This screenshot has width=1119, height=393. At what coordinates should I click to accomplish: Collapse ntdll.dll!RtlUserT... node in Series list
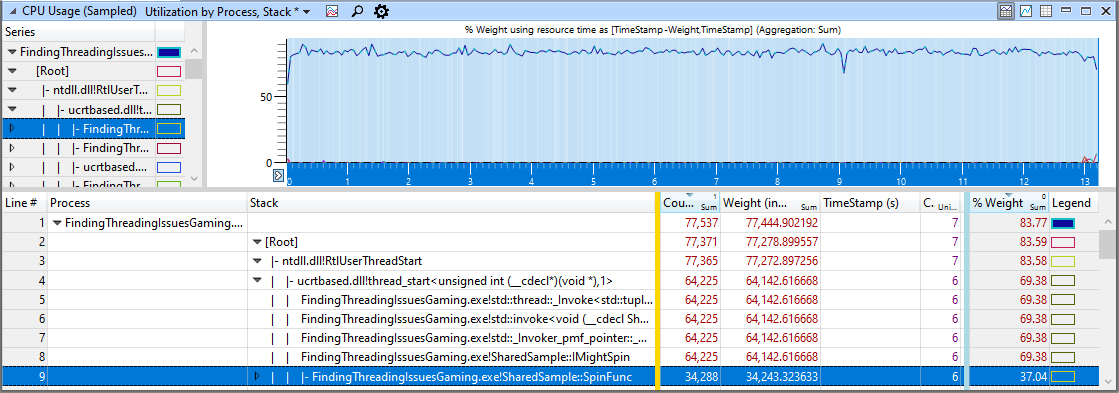(x=11, y=91)
